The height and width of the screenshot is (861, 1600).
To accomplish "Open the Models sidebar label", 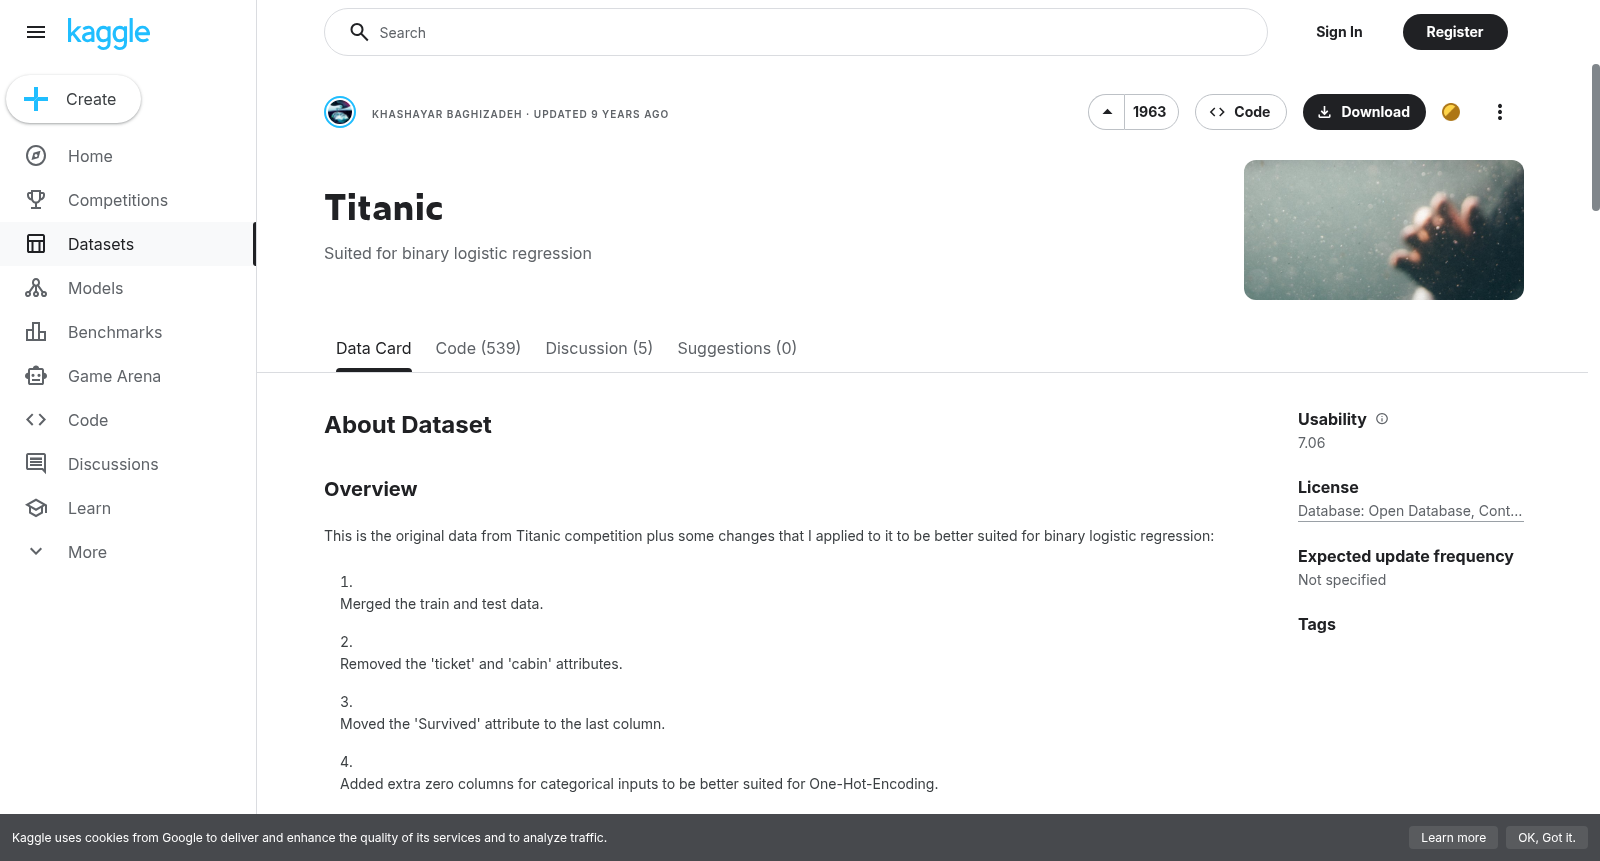I will point(96,288).
